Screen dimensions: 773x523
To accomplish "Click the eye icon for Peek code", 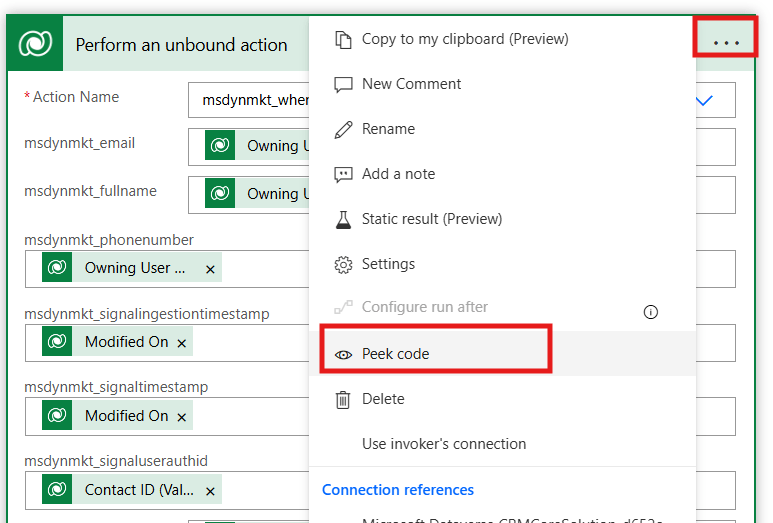I will click(343, 354).
